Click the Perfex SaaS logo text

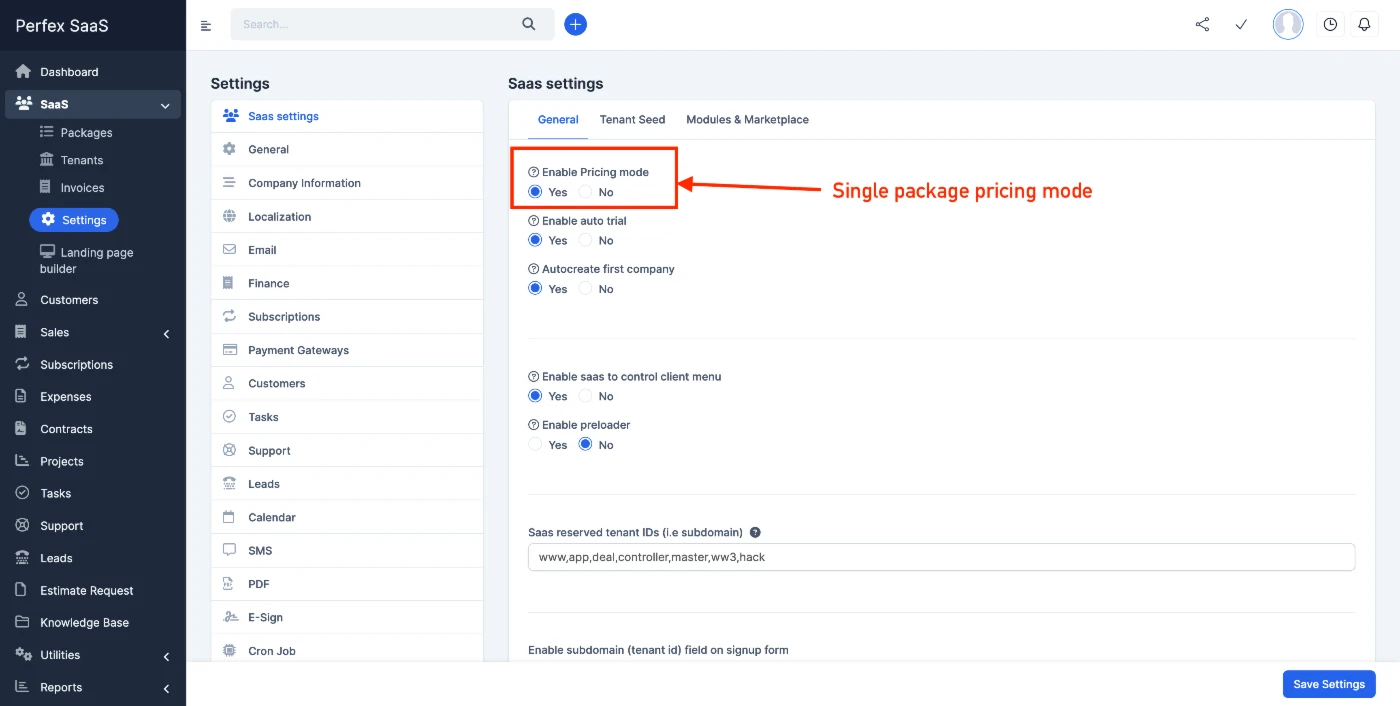coord(62,26)
